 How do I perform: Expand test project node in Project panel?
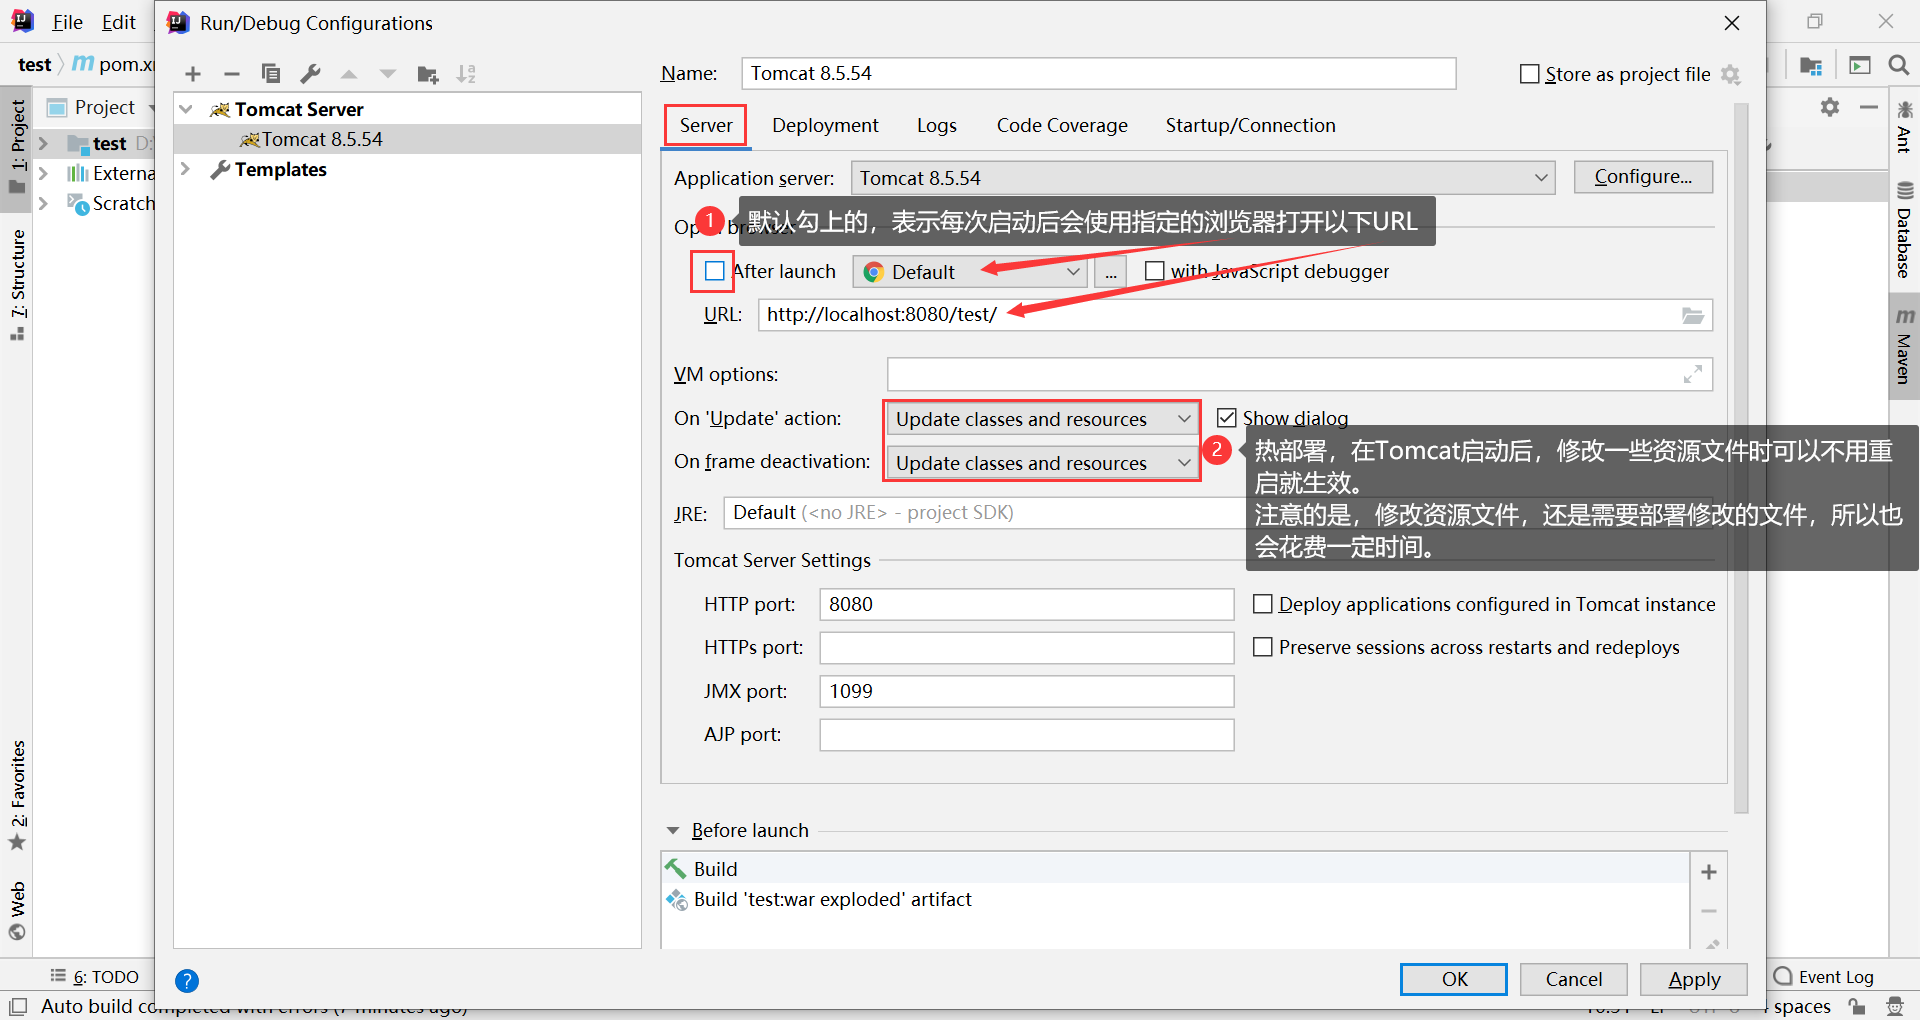click(43, 143)
